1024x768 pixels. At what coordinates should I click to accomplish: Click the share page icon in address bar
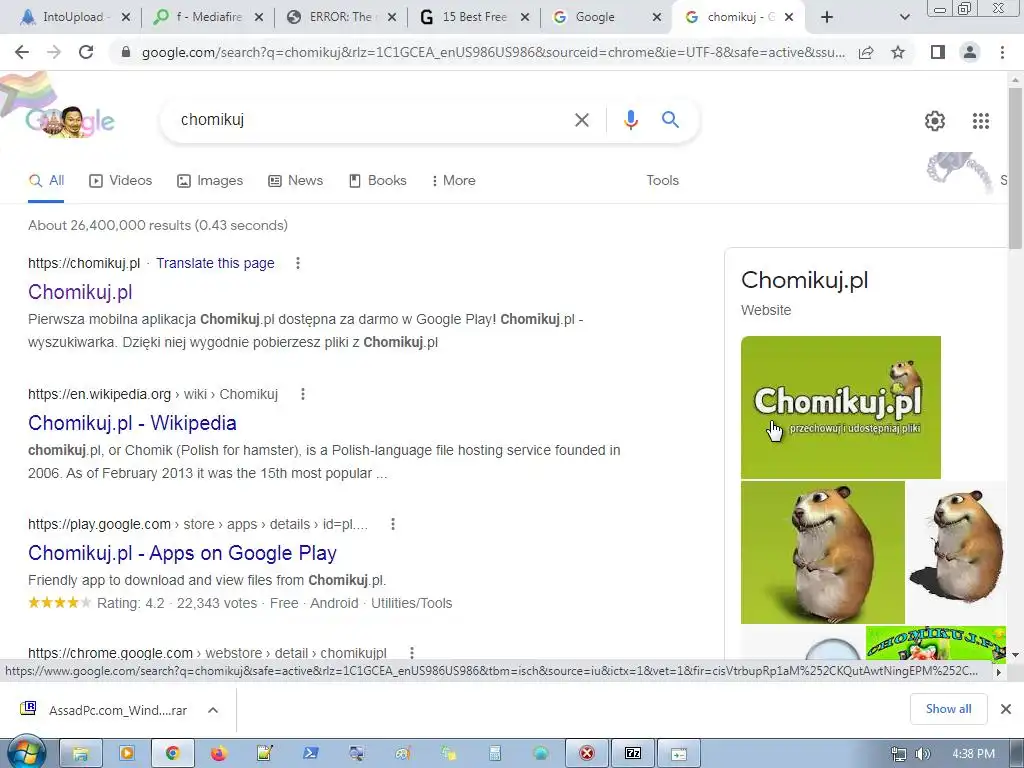click(x=866, y=52)
